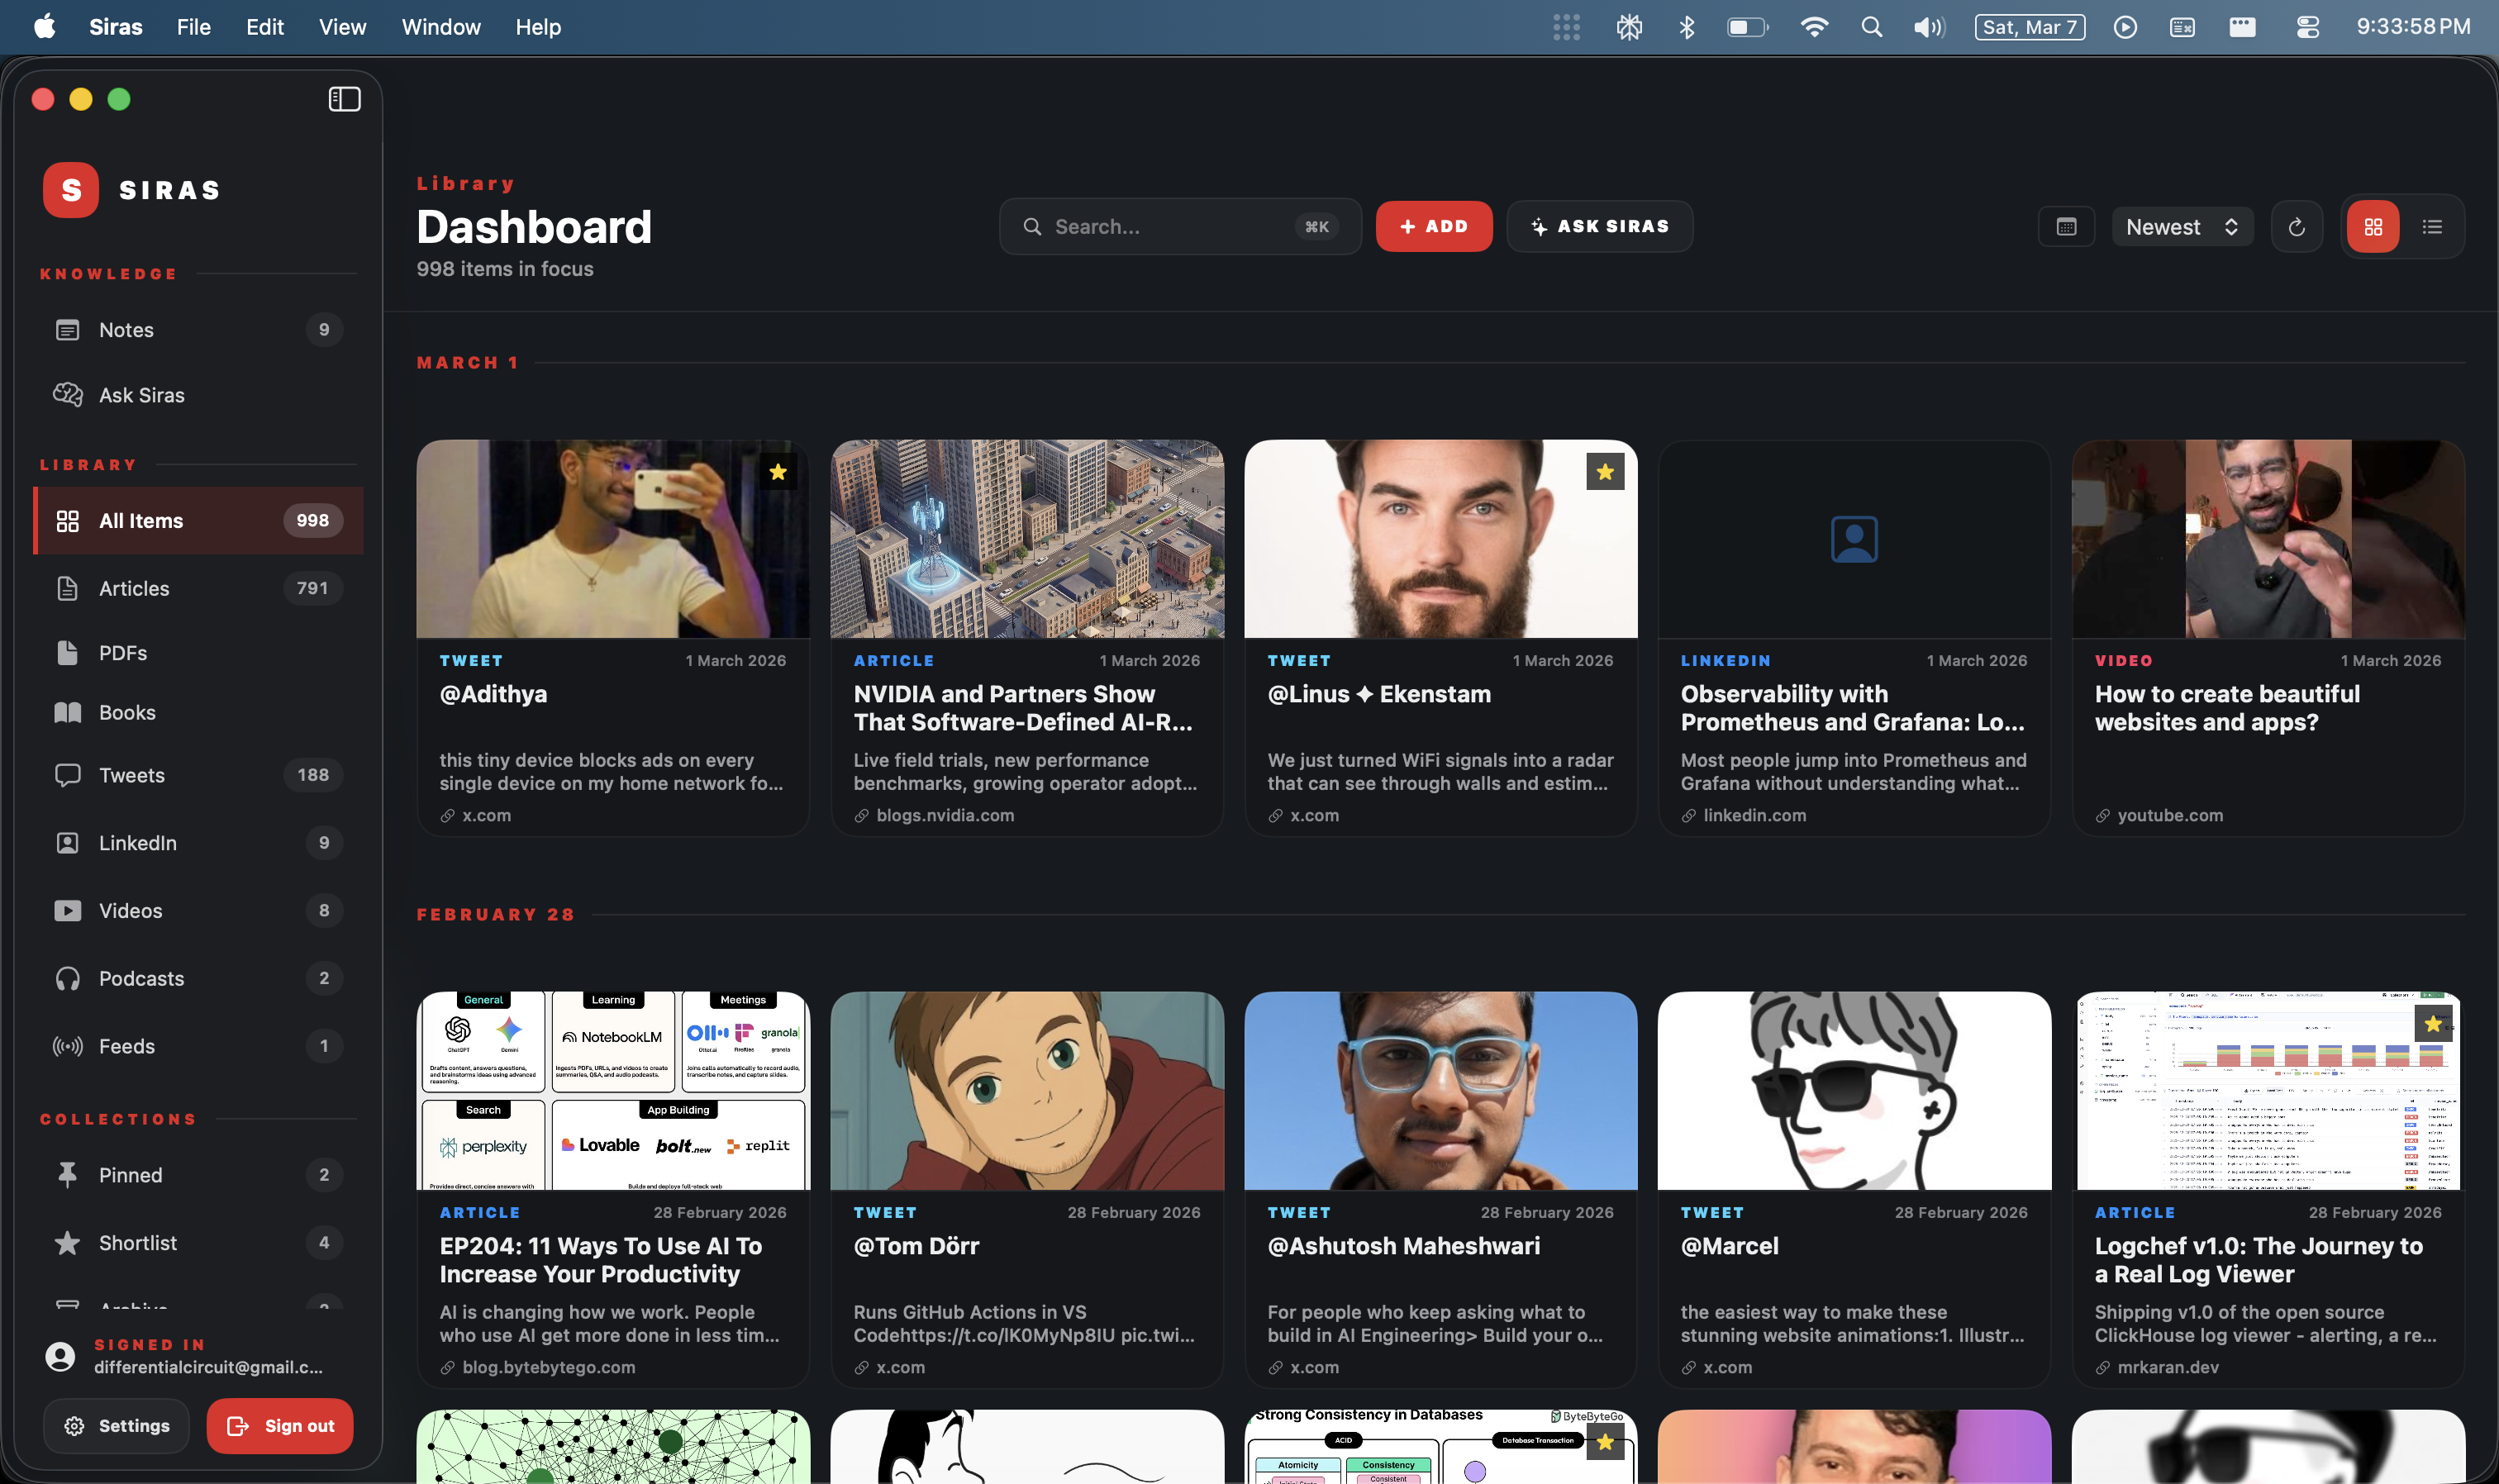Screen dimensions: 2499x1484
Task: Open the Notes section in sidebar
Action: point(126,329)
